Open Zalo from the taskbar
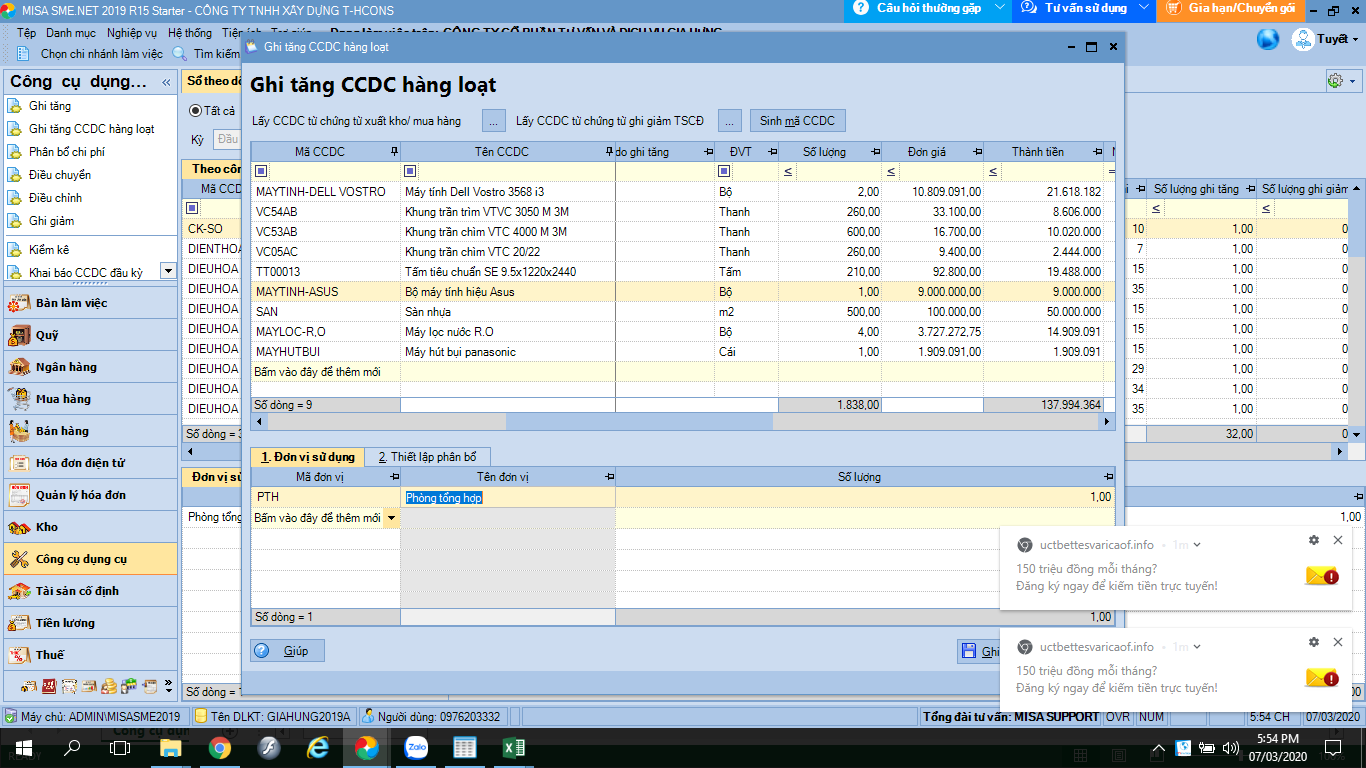 [x=416, y=748]
